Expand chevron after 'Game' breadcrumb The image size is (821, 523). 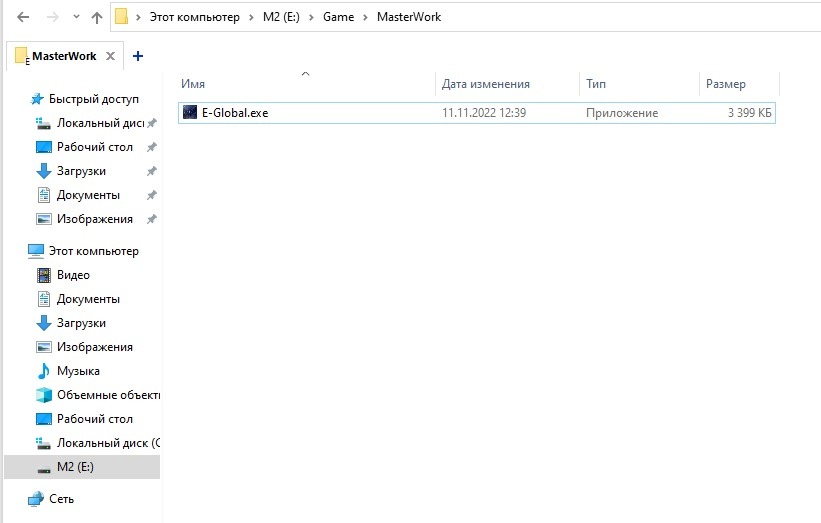365,17
